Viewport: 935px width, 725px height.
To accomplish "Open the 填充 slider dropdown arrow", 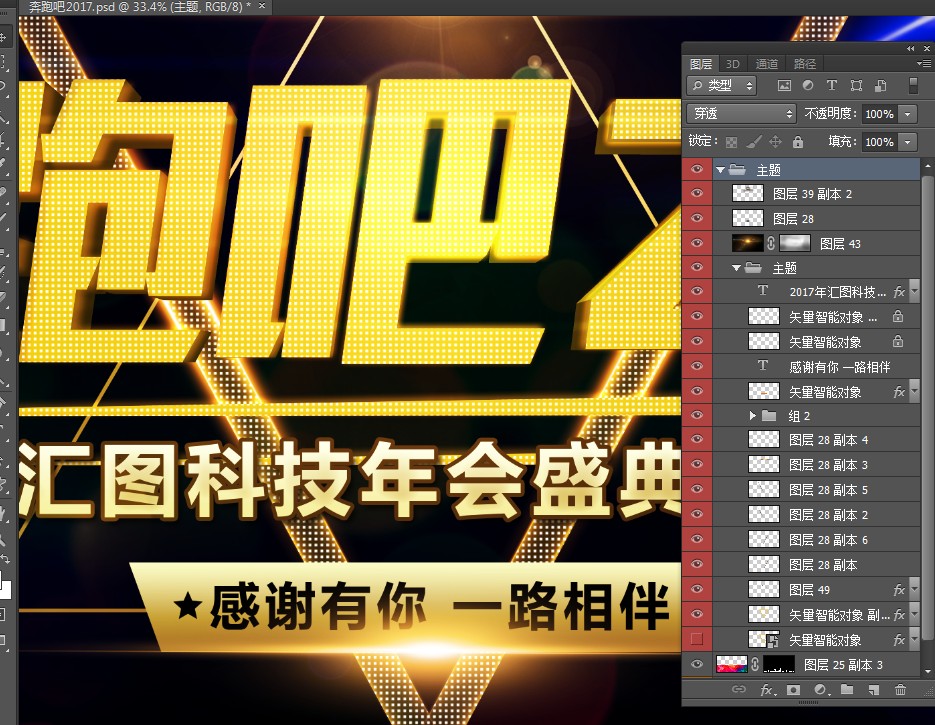I will click(x=908, y=142).
